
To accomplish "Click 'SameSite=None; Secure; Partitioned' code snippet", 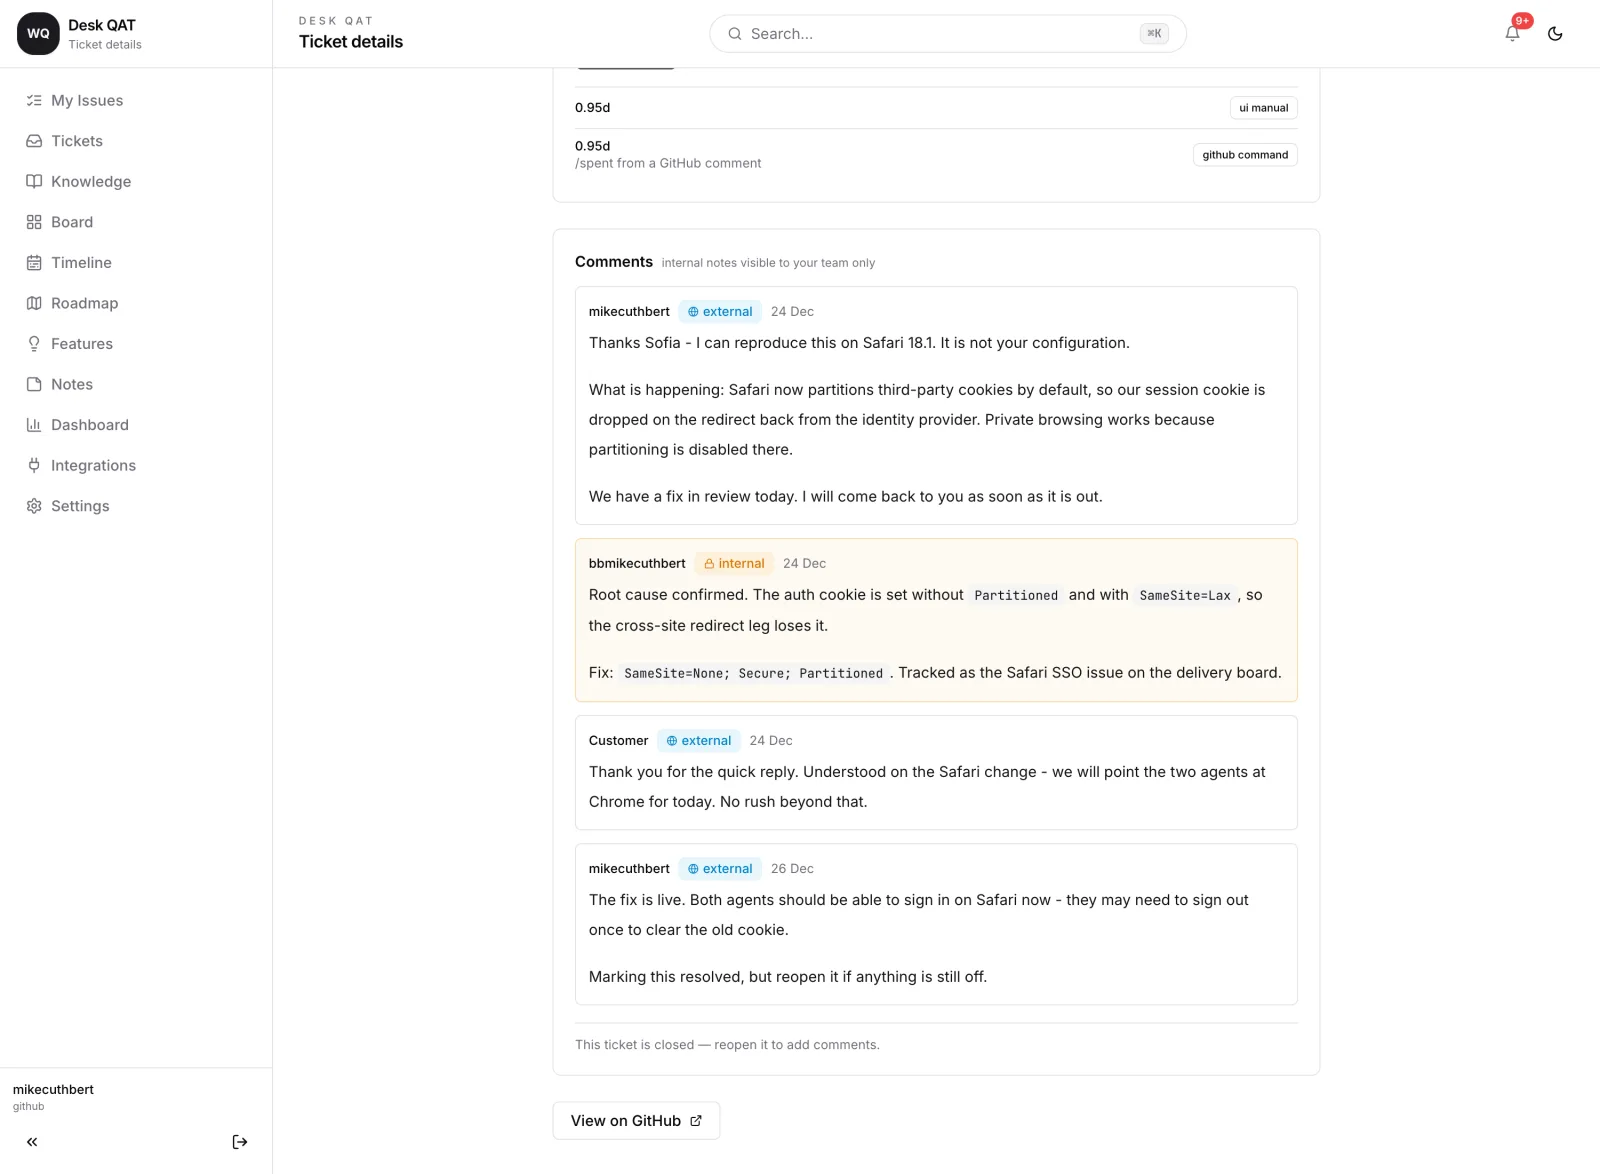I will (x=754, y=673).
